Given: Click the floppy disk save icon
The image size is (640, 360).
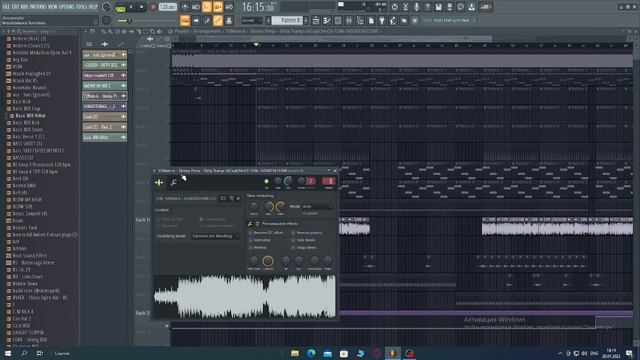Looking at the screenshot, I should pyautogui.click(x=438, y=7).
